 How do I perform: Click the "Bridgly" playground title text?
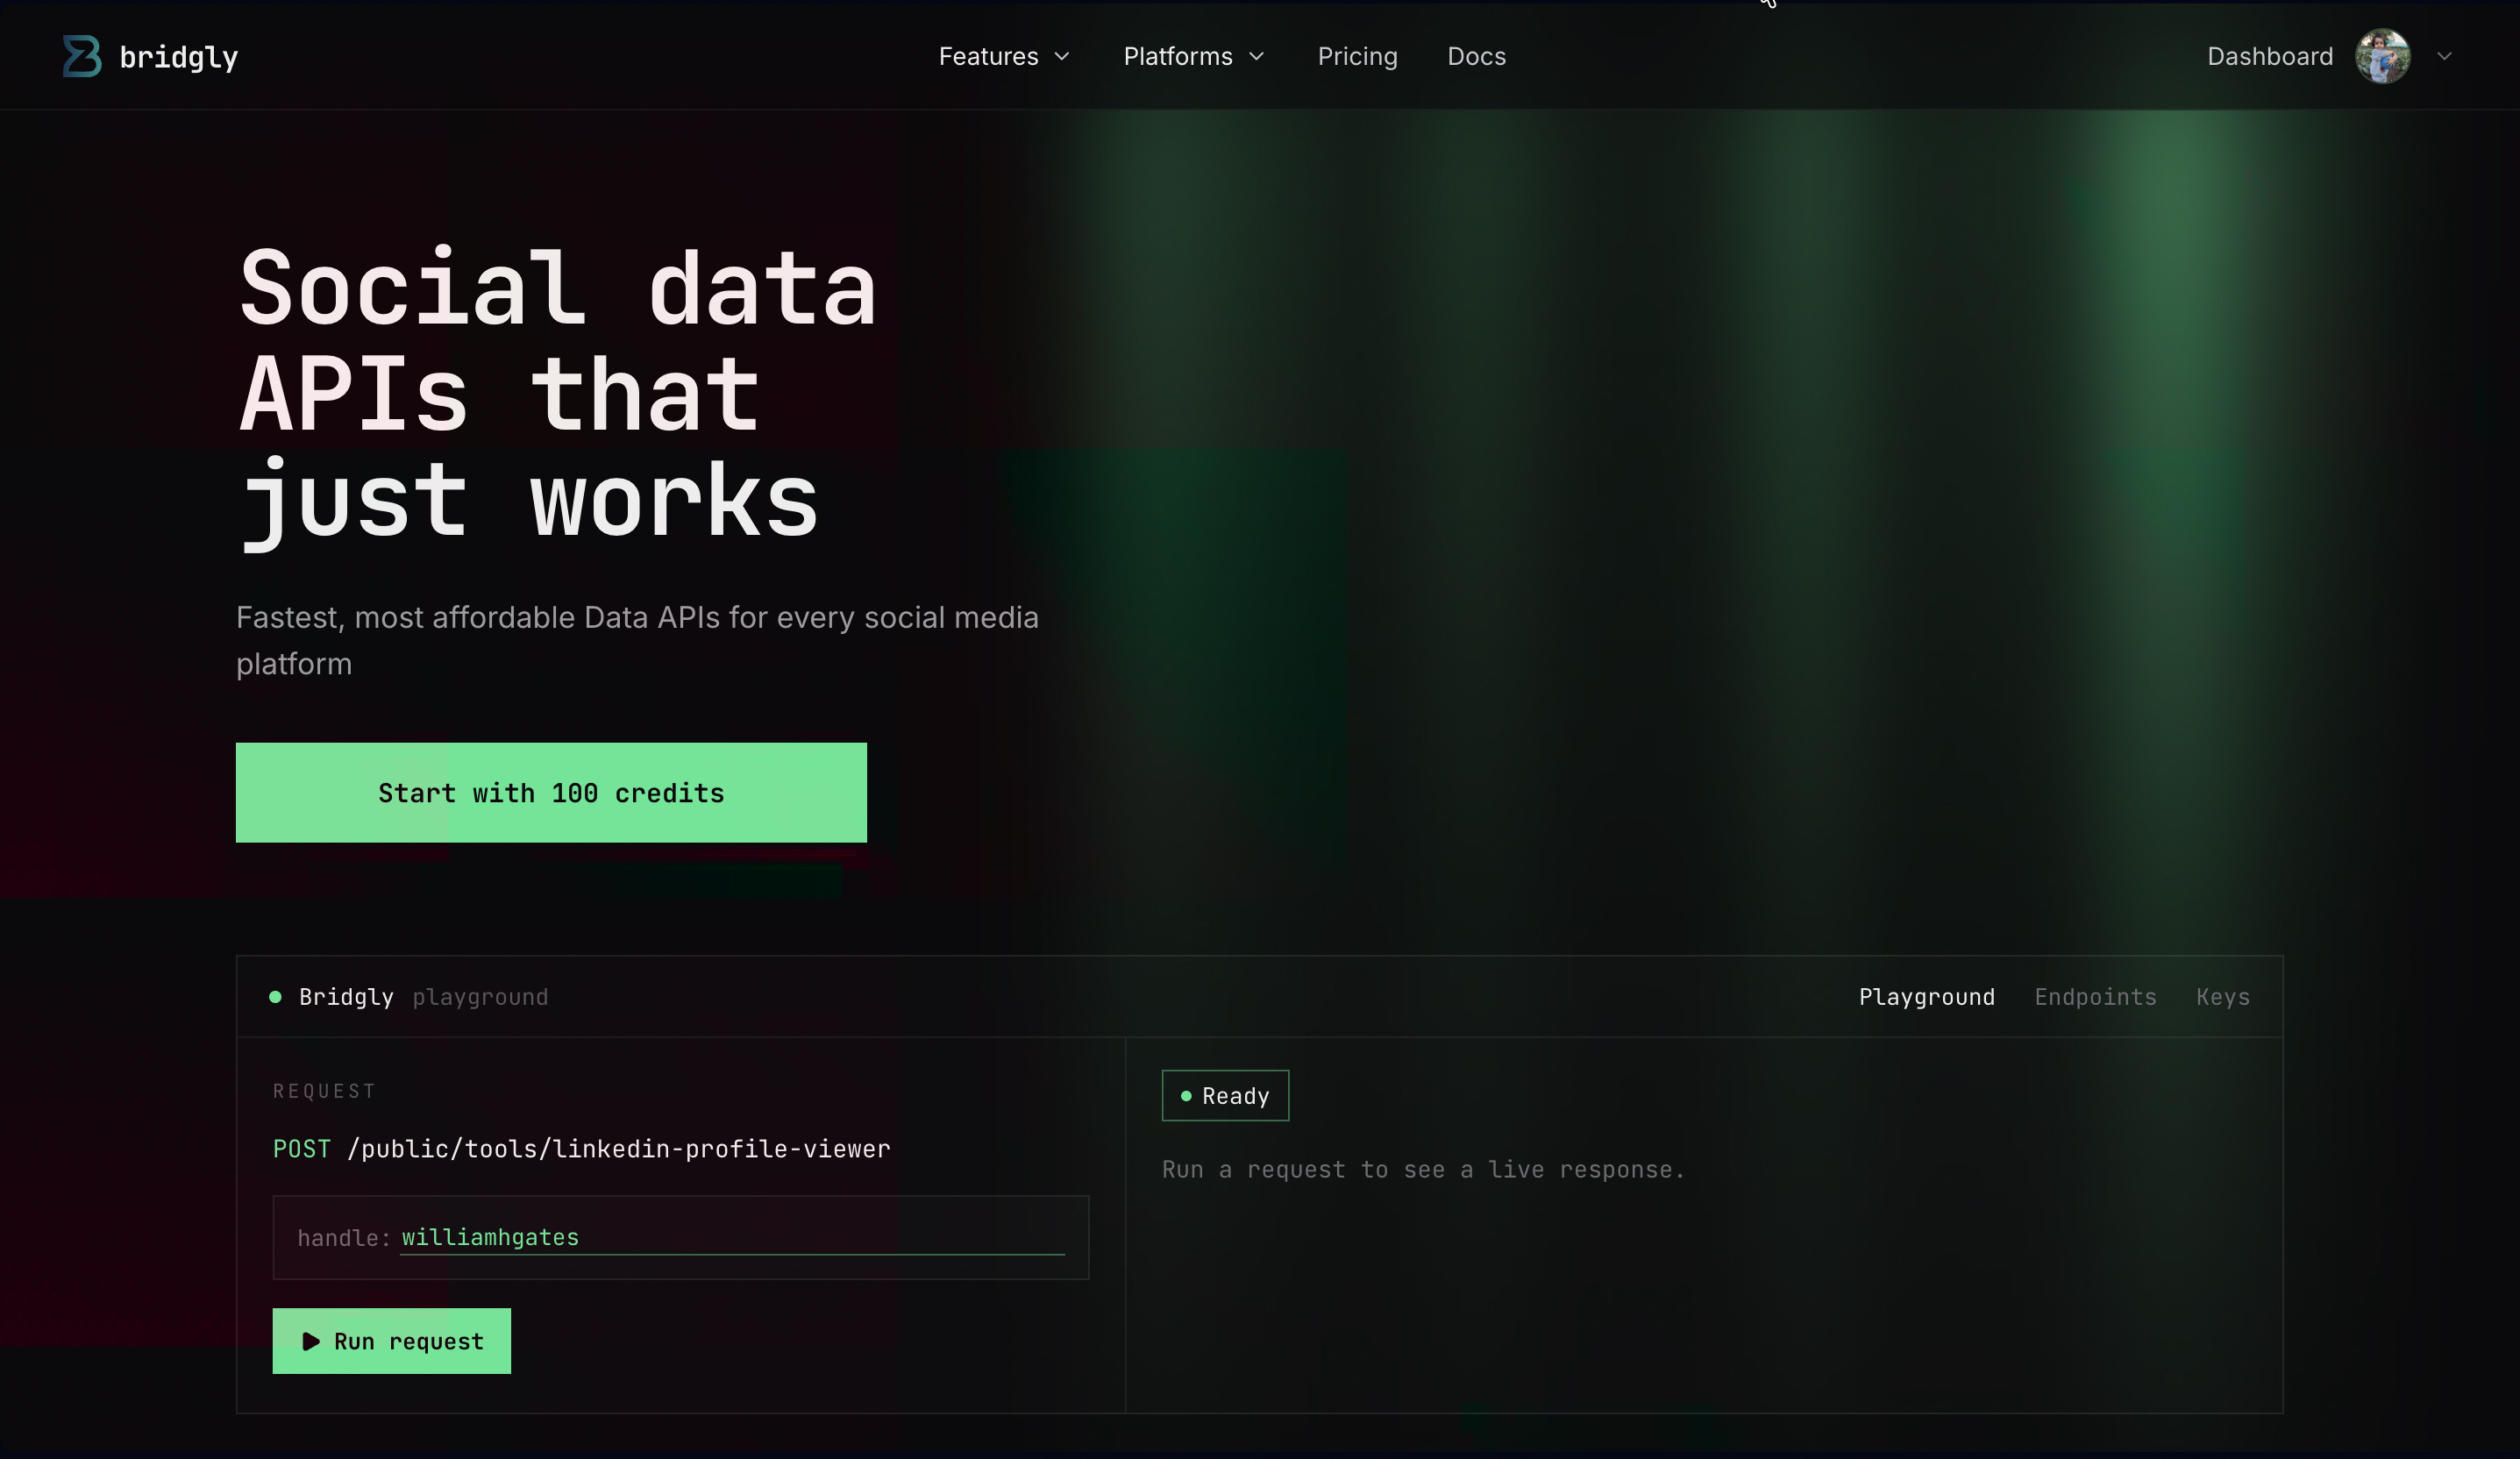[x=346, y=996]
